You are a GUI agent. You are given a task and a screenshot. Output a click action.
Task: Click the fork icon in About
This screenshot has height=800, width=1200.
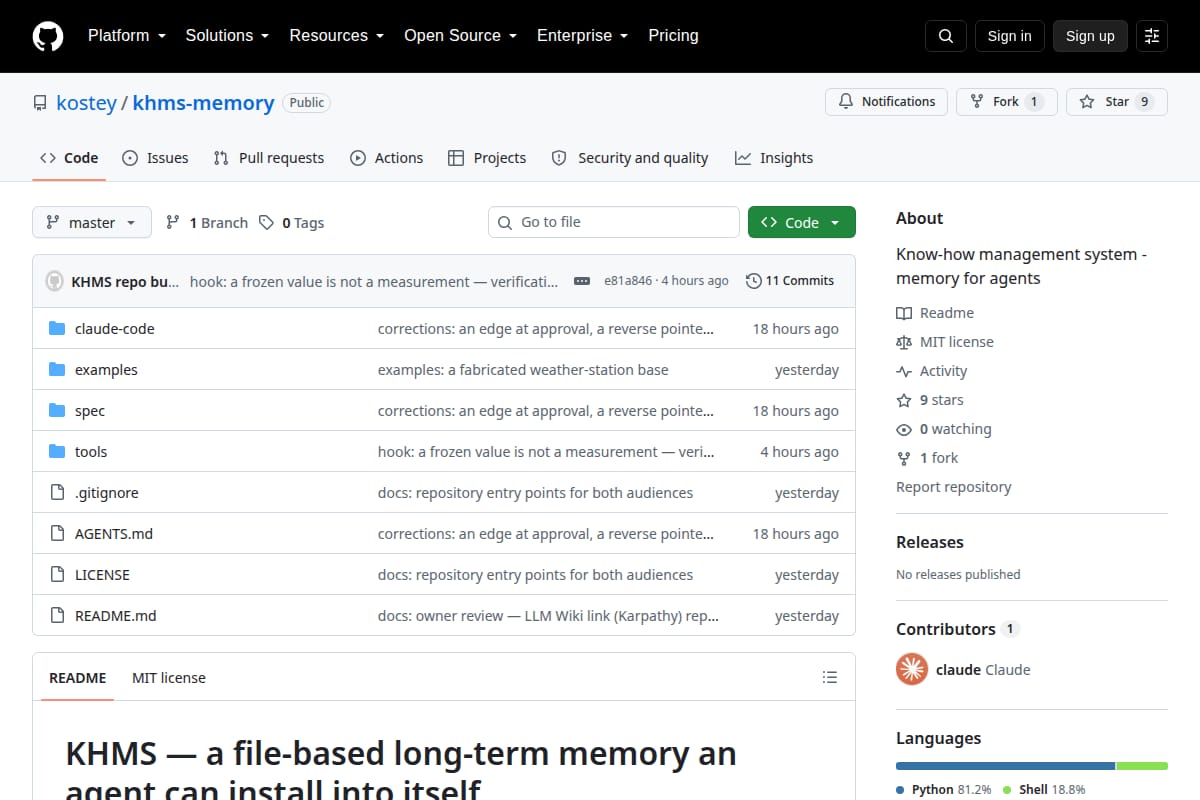(x=904, y=458)
